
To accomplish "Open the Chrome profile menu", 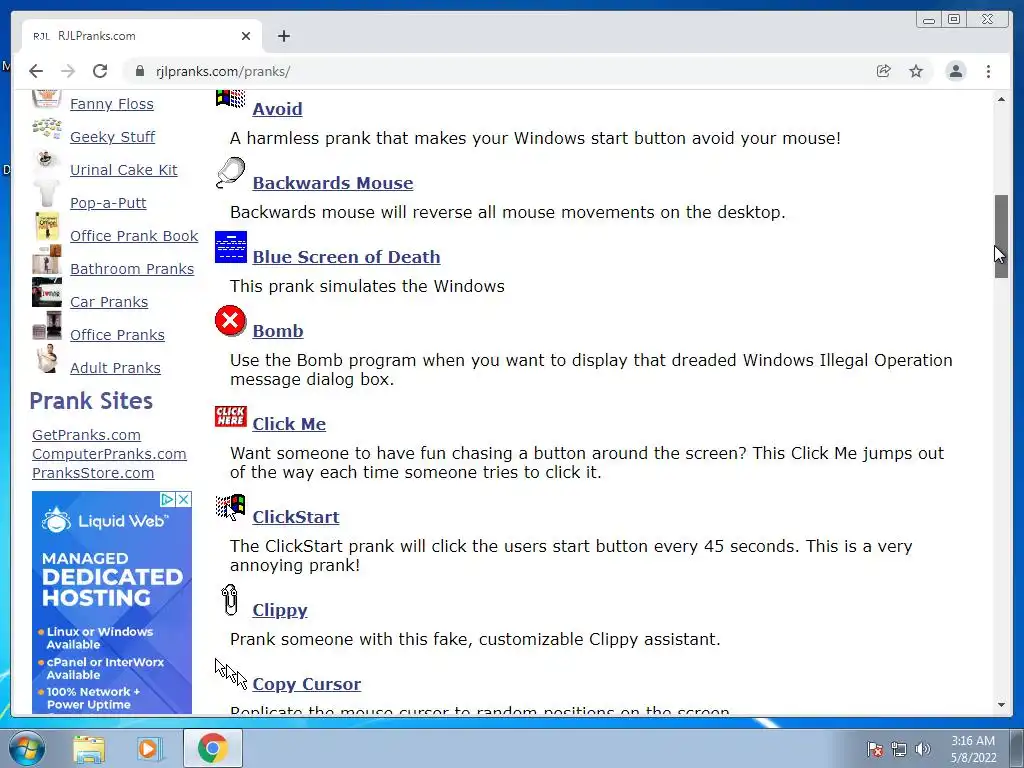I will click(955, 71).
